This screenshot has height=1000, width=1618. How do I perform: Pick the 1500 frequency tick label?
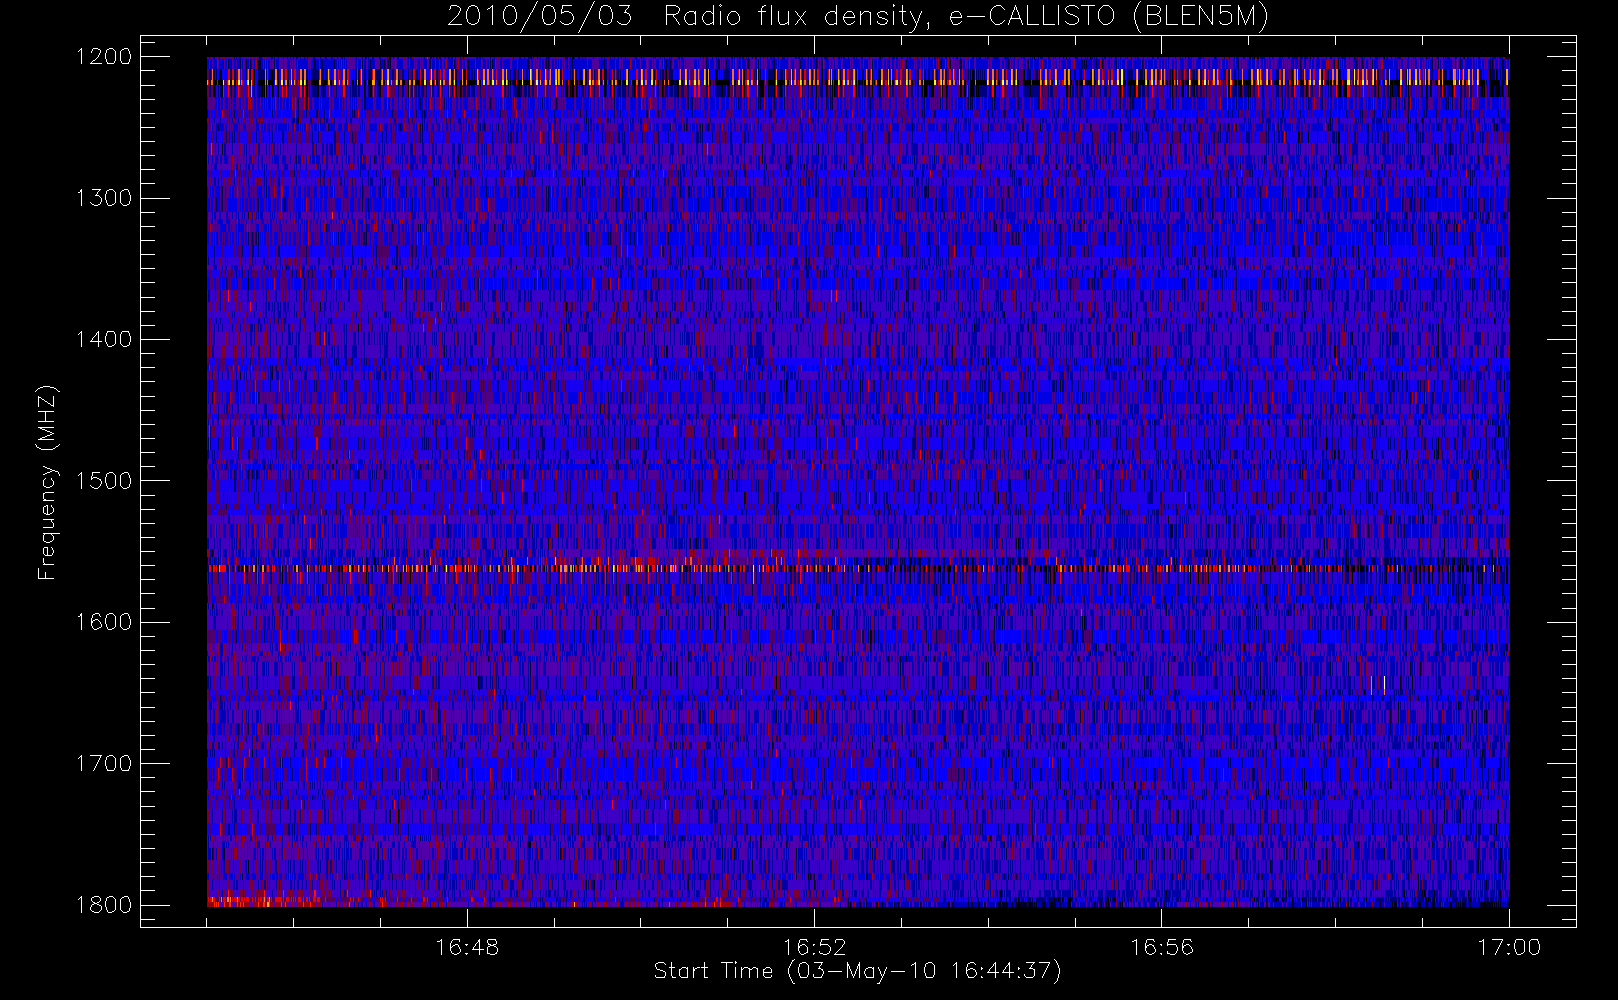click(x=104, y=481)
